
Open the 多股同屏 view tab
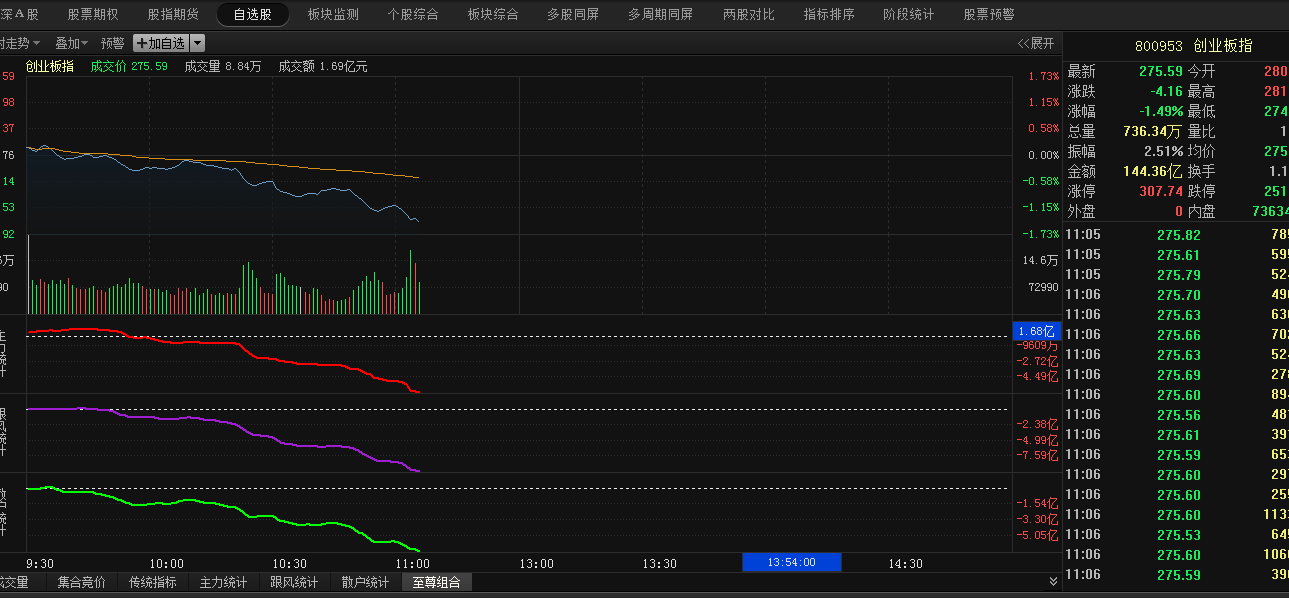[573, 14]
